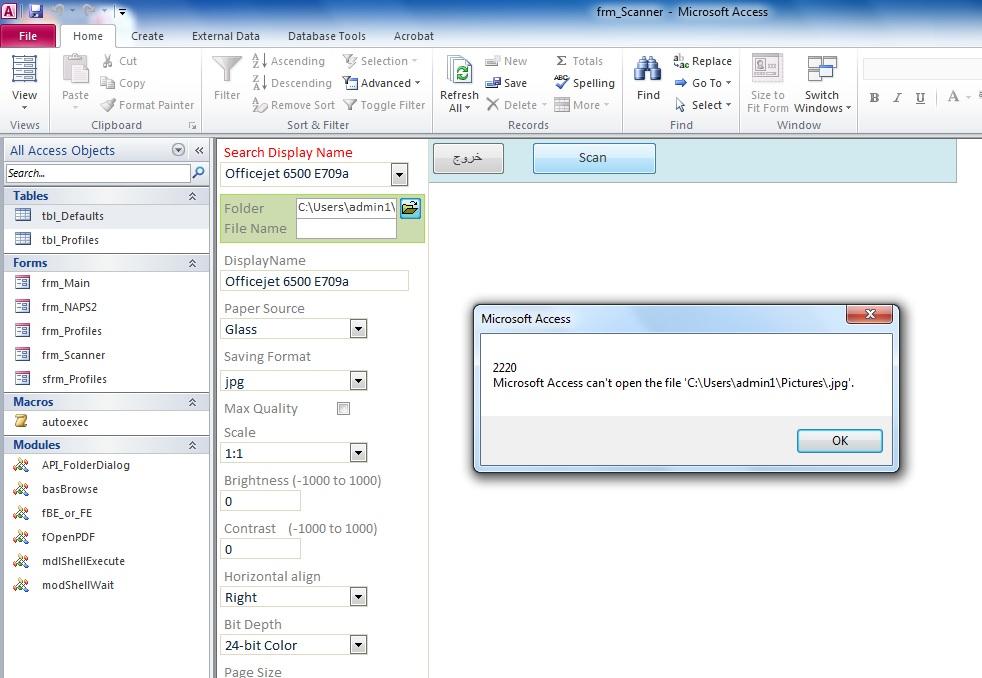Click the DisplayName text field

point(314,281)
